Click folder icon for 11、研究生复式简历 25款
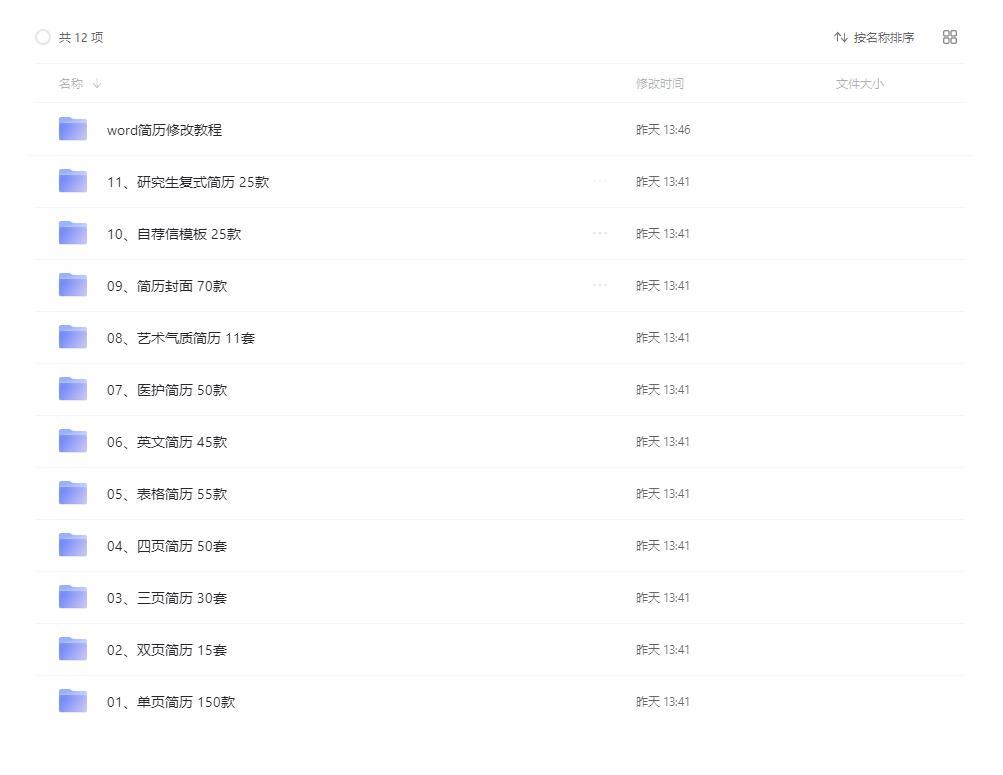 click(x=73, y=181)
